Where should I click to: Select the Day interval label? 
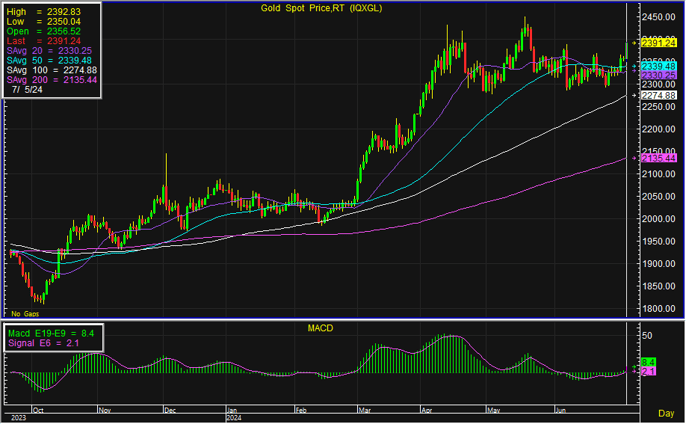[x=665, y=413]
